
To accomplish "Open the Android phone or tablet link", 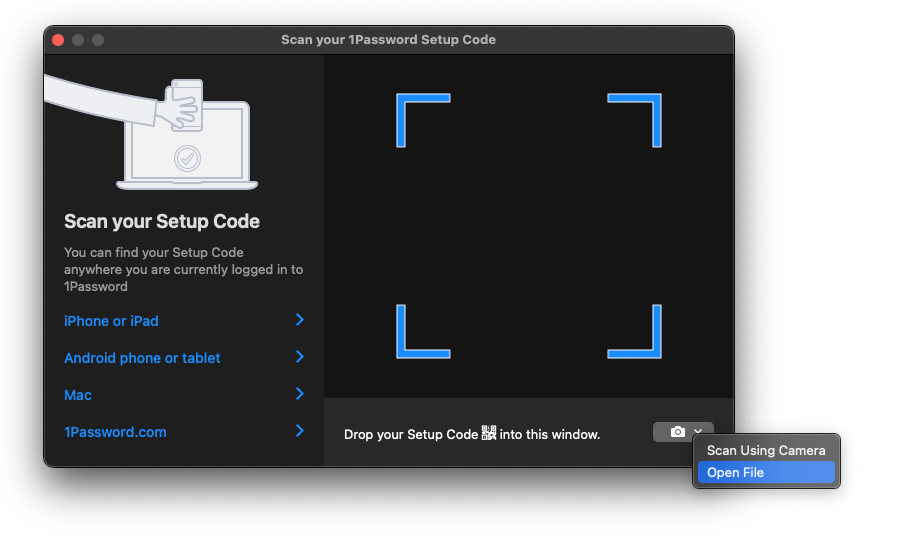I will click(x=142, y=358).
